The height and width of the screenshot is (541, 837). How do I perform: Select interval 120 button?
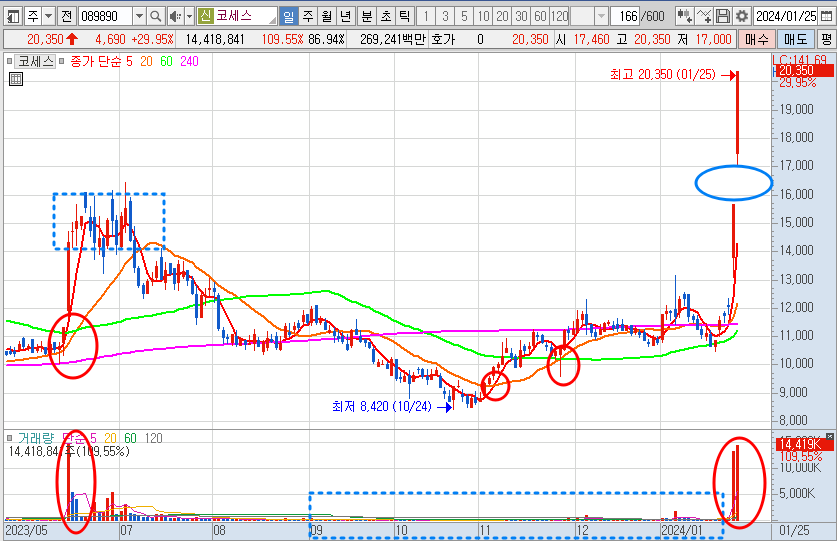click(559, 17)
